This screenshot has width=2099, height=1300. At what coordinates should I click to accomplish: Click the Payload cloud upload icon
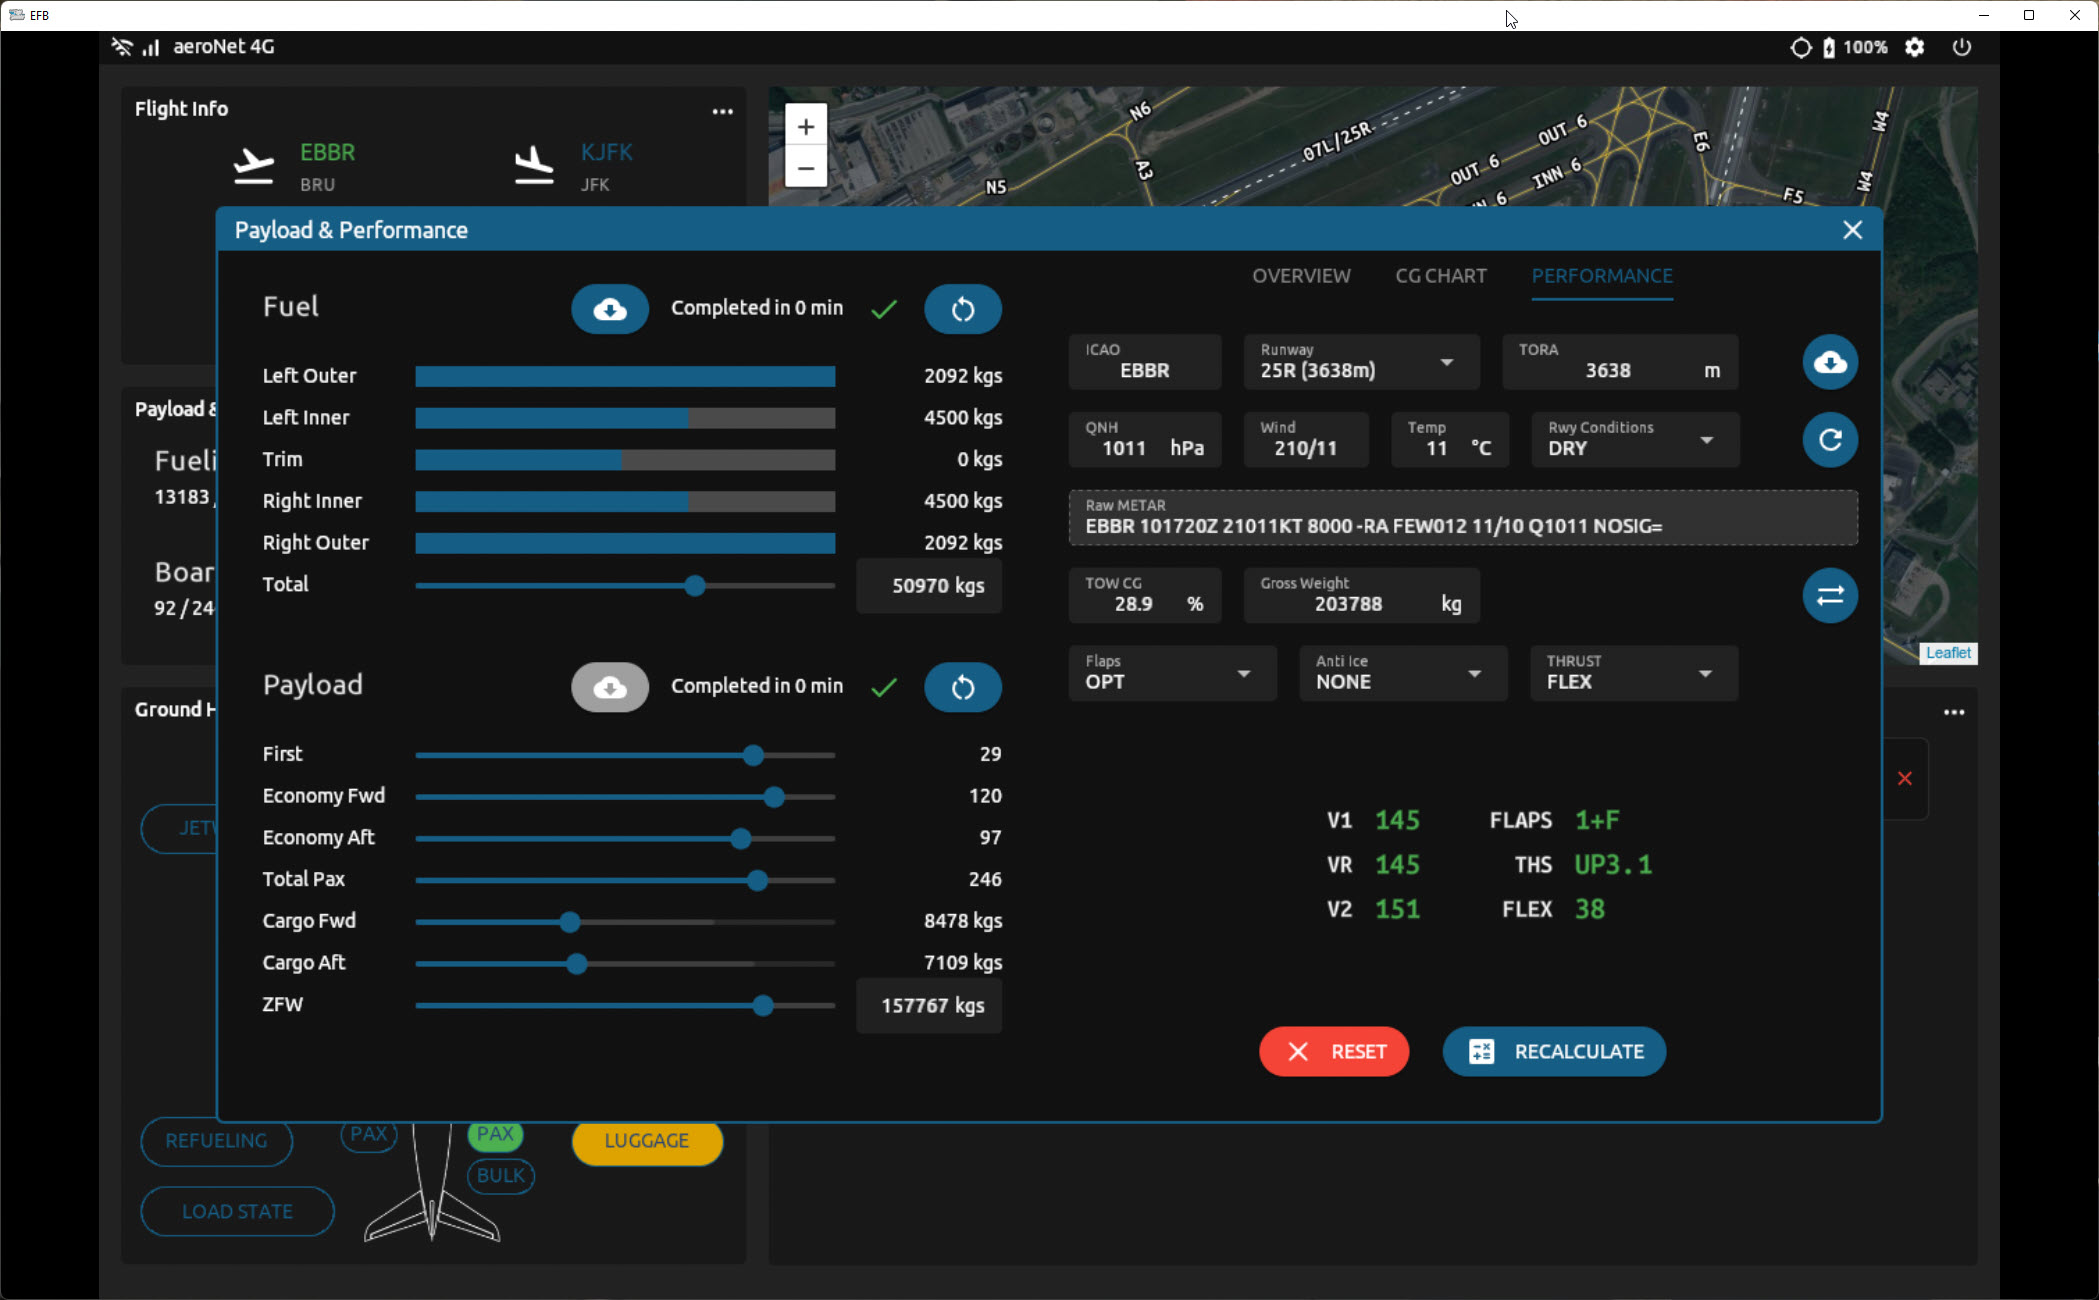click(x=610, y=687)
